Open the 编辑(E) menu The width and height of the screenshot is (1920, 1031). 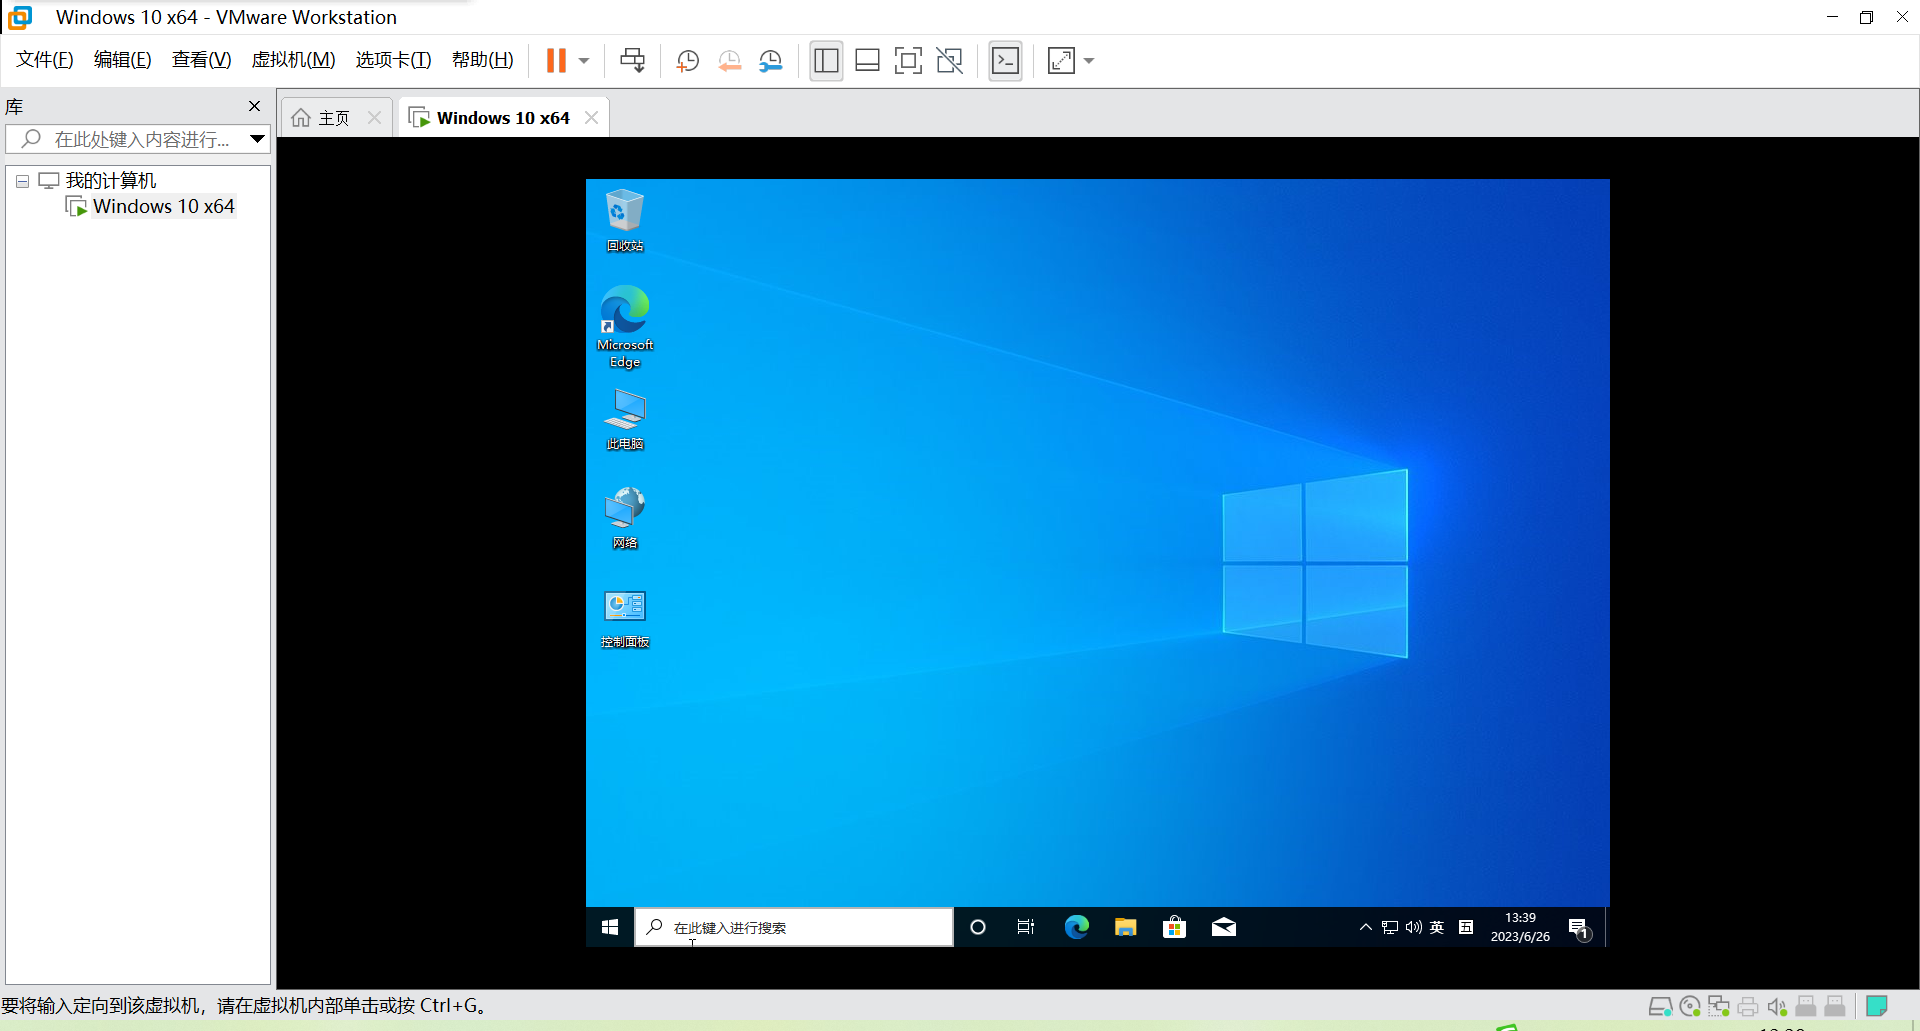tap(122, 60)
